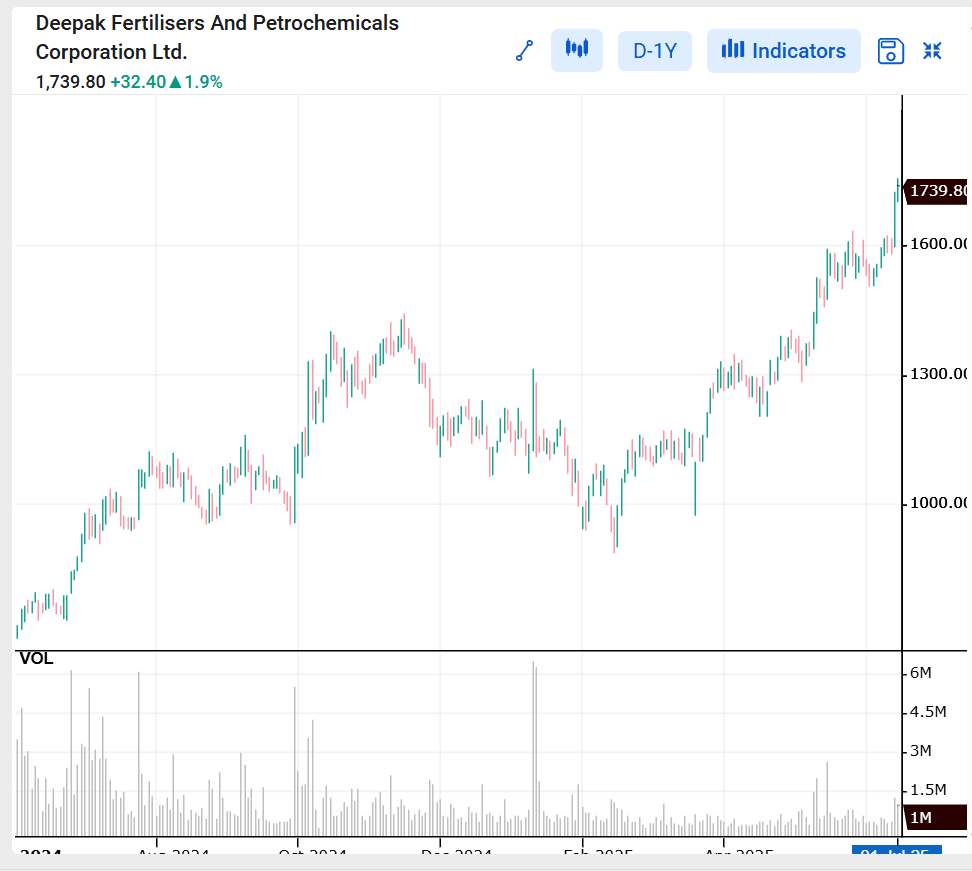Click the 1739.80 current price label
972x871 pixels.
coord(936,191)
